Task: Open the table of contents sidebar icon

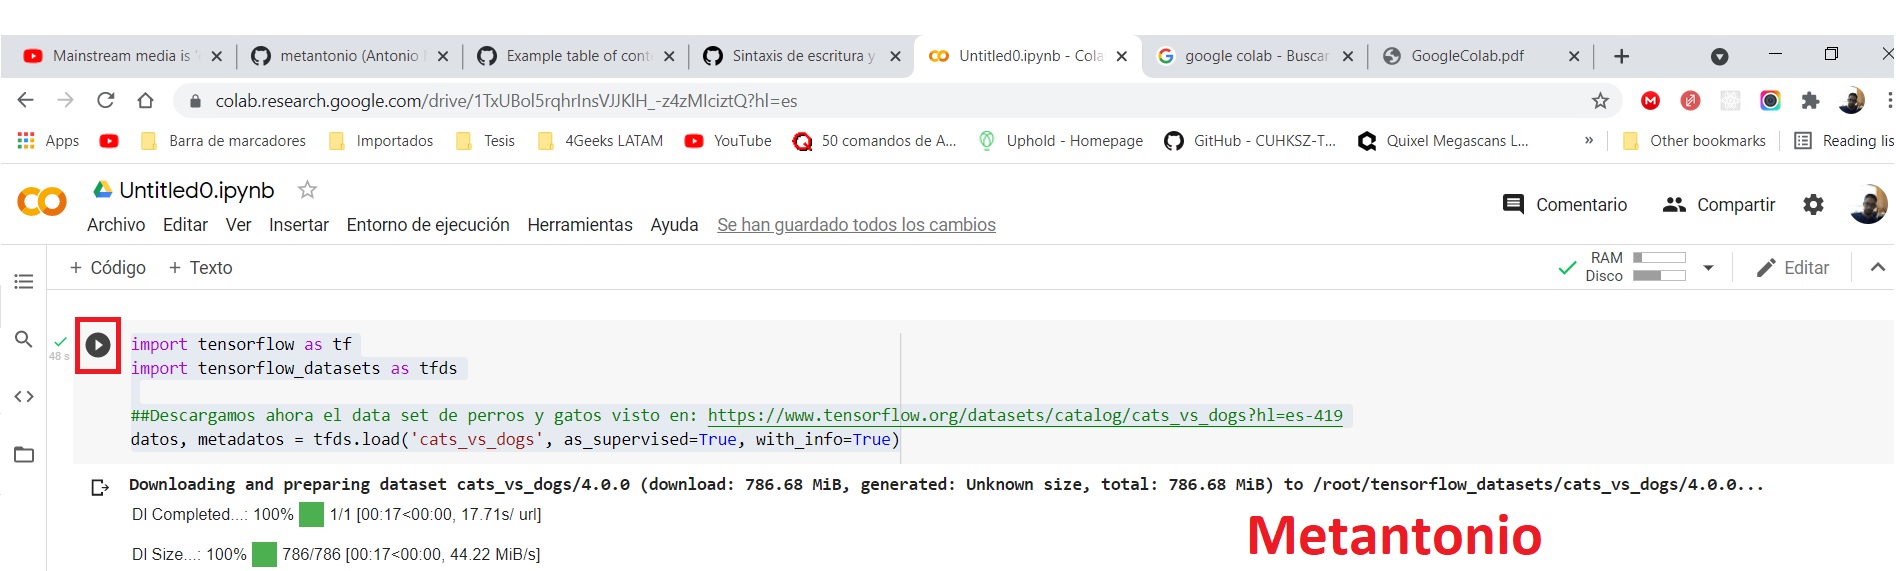Action: [24, 282]
